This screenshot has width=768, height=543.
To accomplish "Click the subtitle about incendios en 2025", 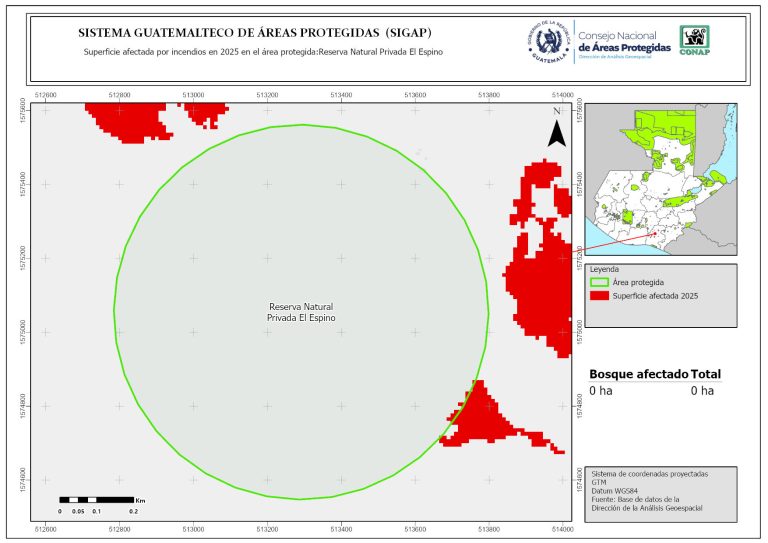I will coord(262,52).
